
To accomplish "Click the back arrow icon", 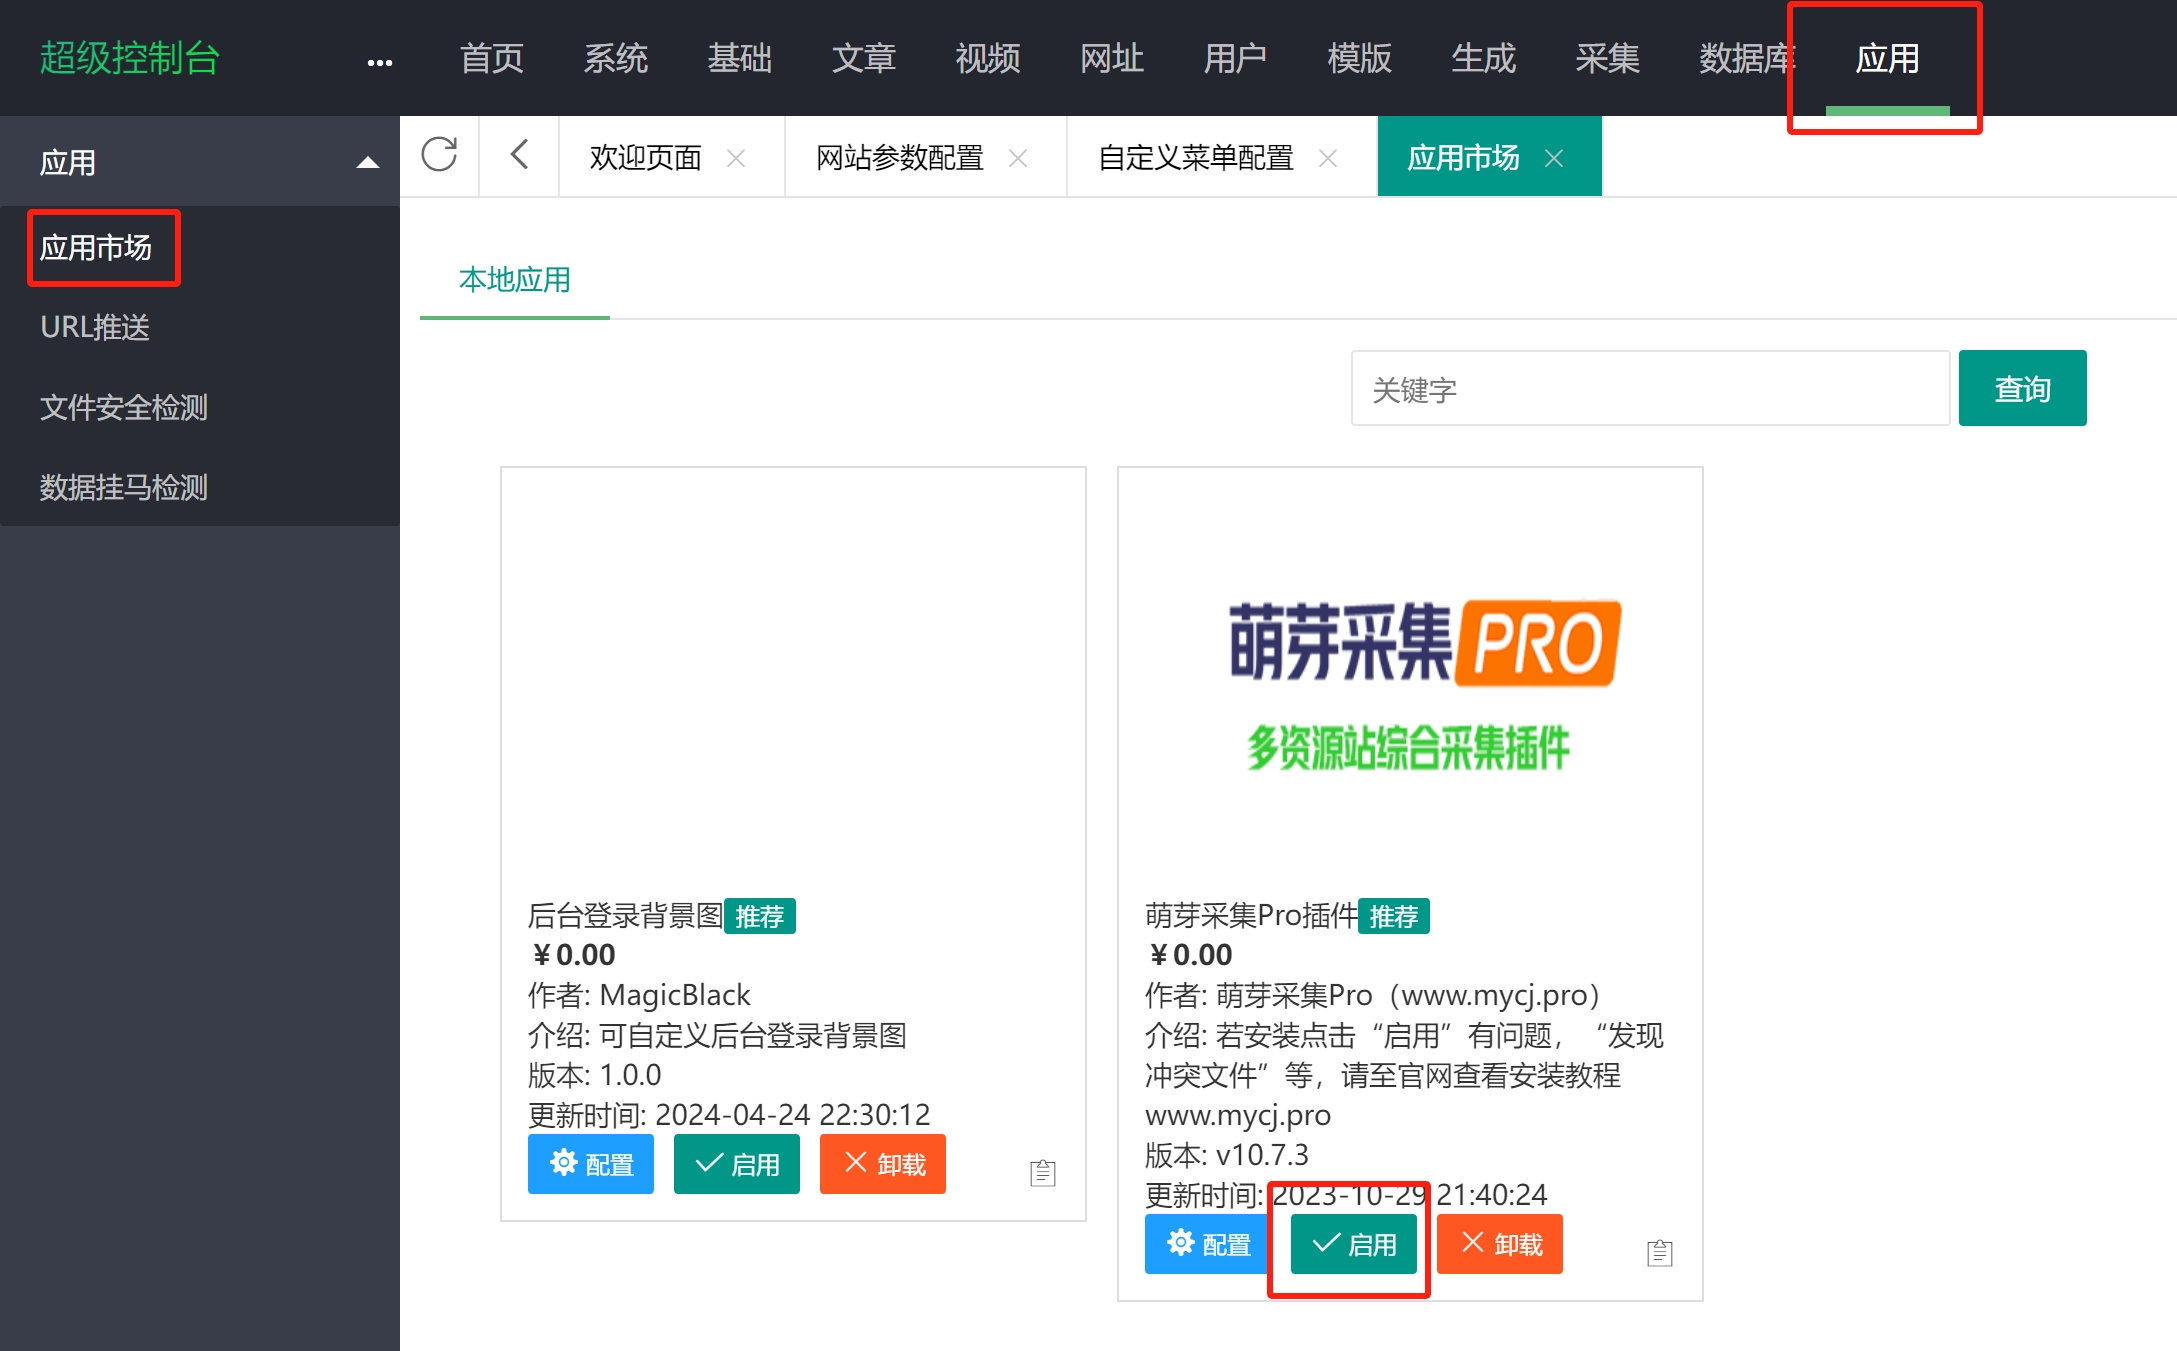I will pos(519,156).
